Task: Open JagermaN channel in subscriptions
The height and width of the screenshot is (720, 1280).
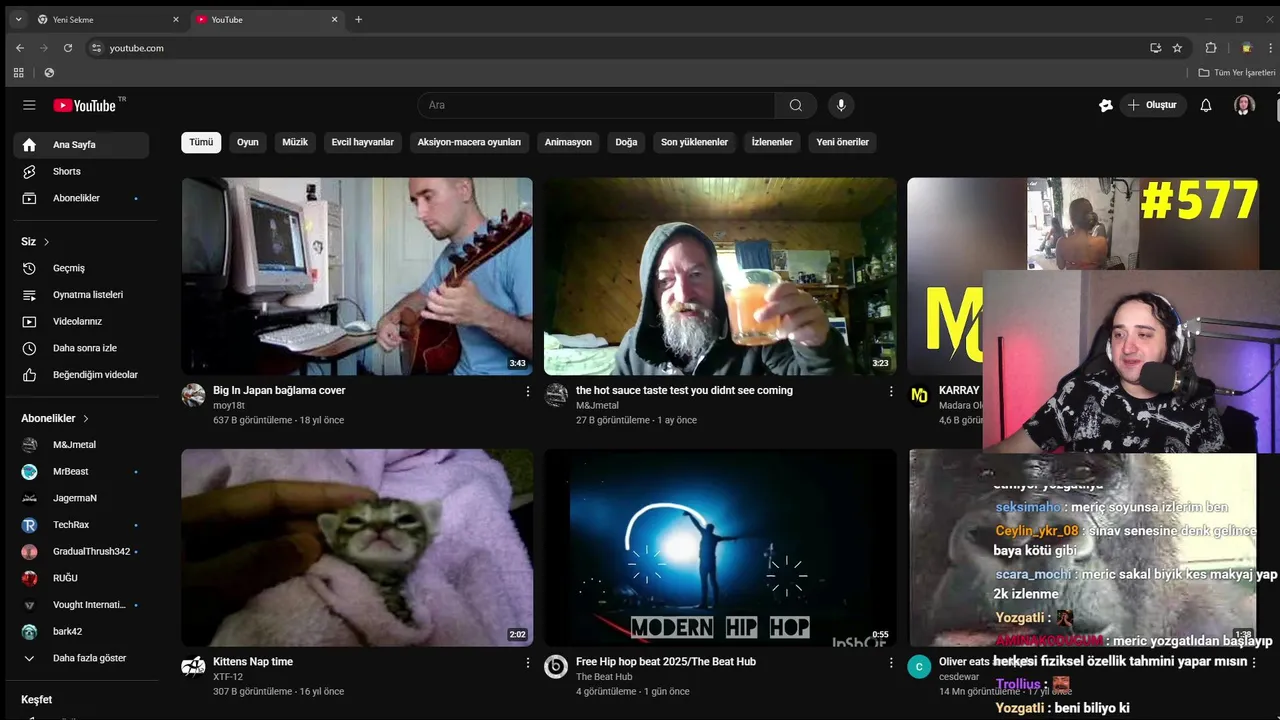Action: tap(81, 498)
